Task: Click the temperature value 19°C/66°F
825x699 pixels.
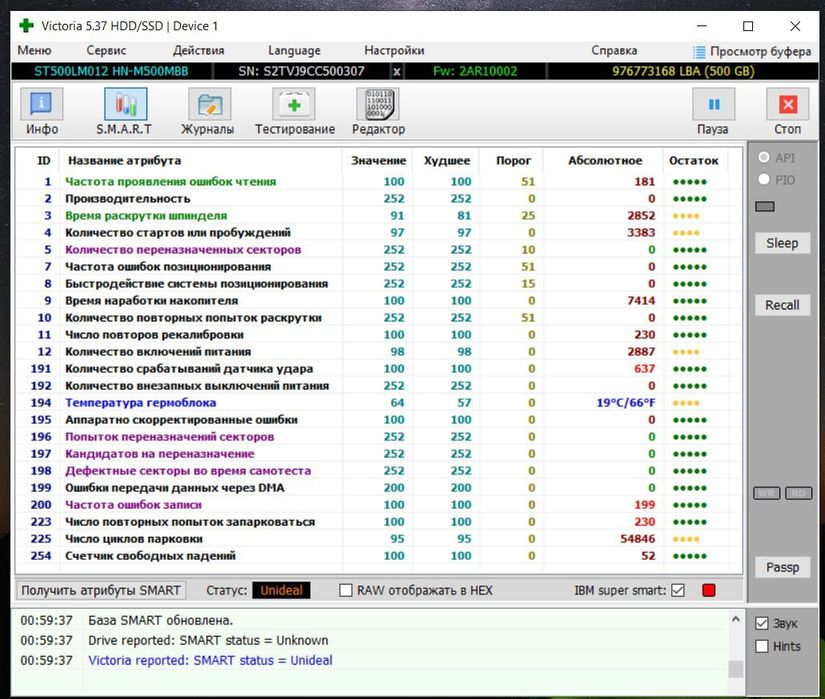Action: [626, 403]
